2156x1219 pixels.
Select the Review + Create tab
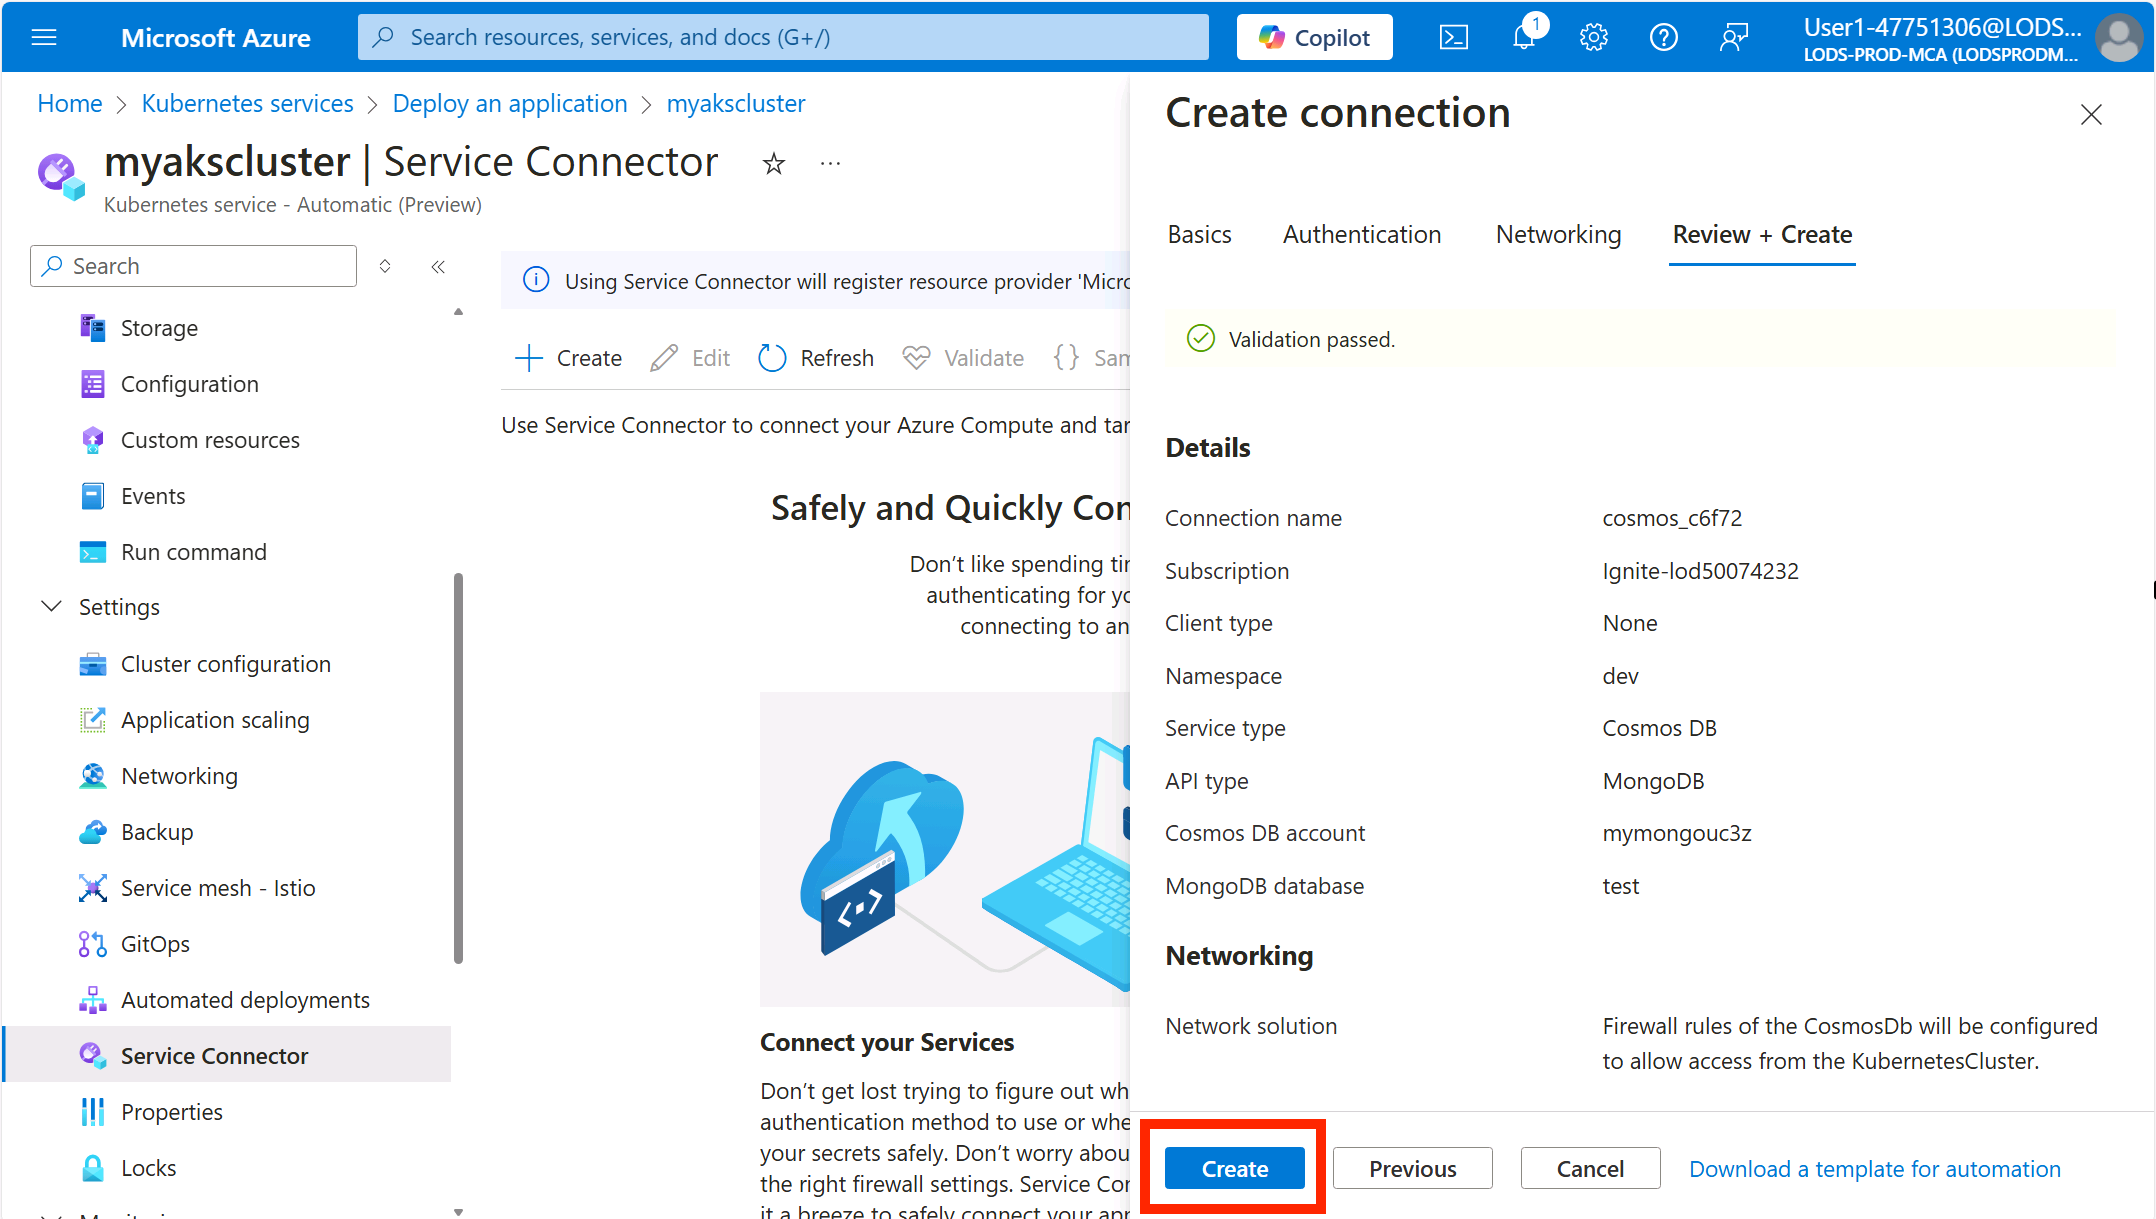point(1762,234)
